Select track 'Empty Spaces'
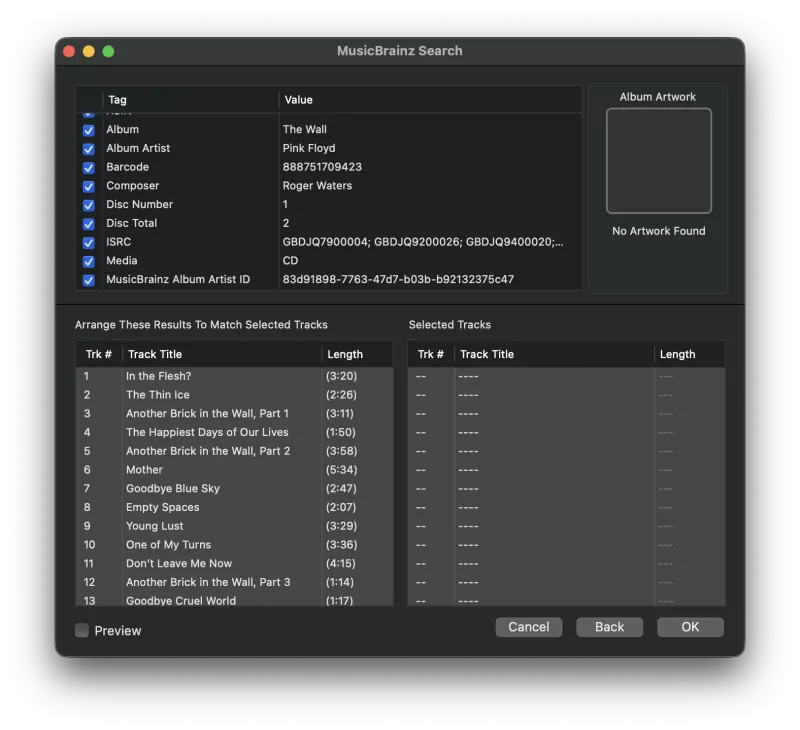This screenshot has height=730, width=800. (x=235, y=507)
